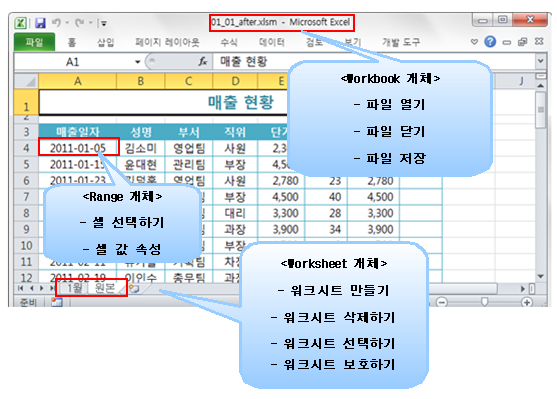Image resolution: width=557 pixels, height=399 pixels.
Task: Switch to the 삽입 ribbon tab
Action: [106, 43]
